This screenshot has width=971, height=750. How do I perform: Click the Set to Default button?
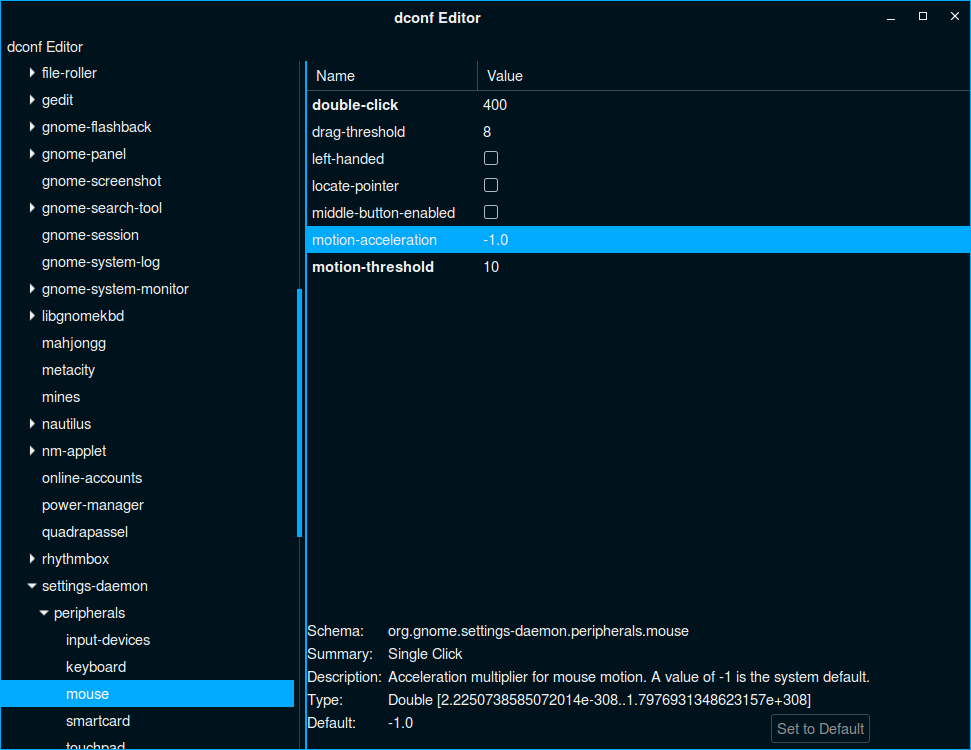820,729
